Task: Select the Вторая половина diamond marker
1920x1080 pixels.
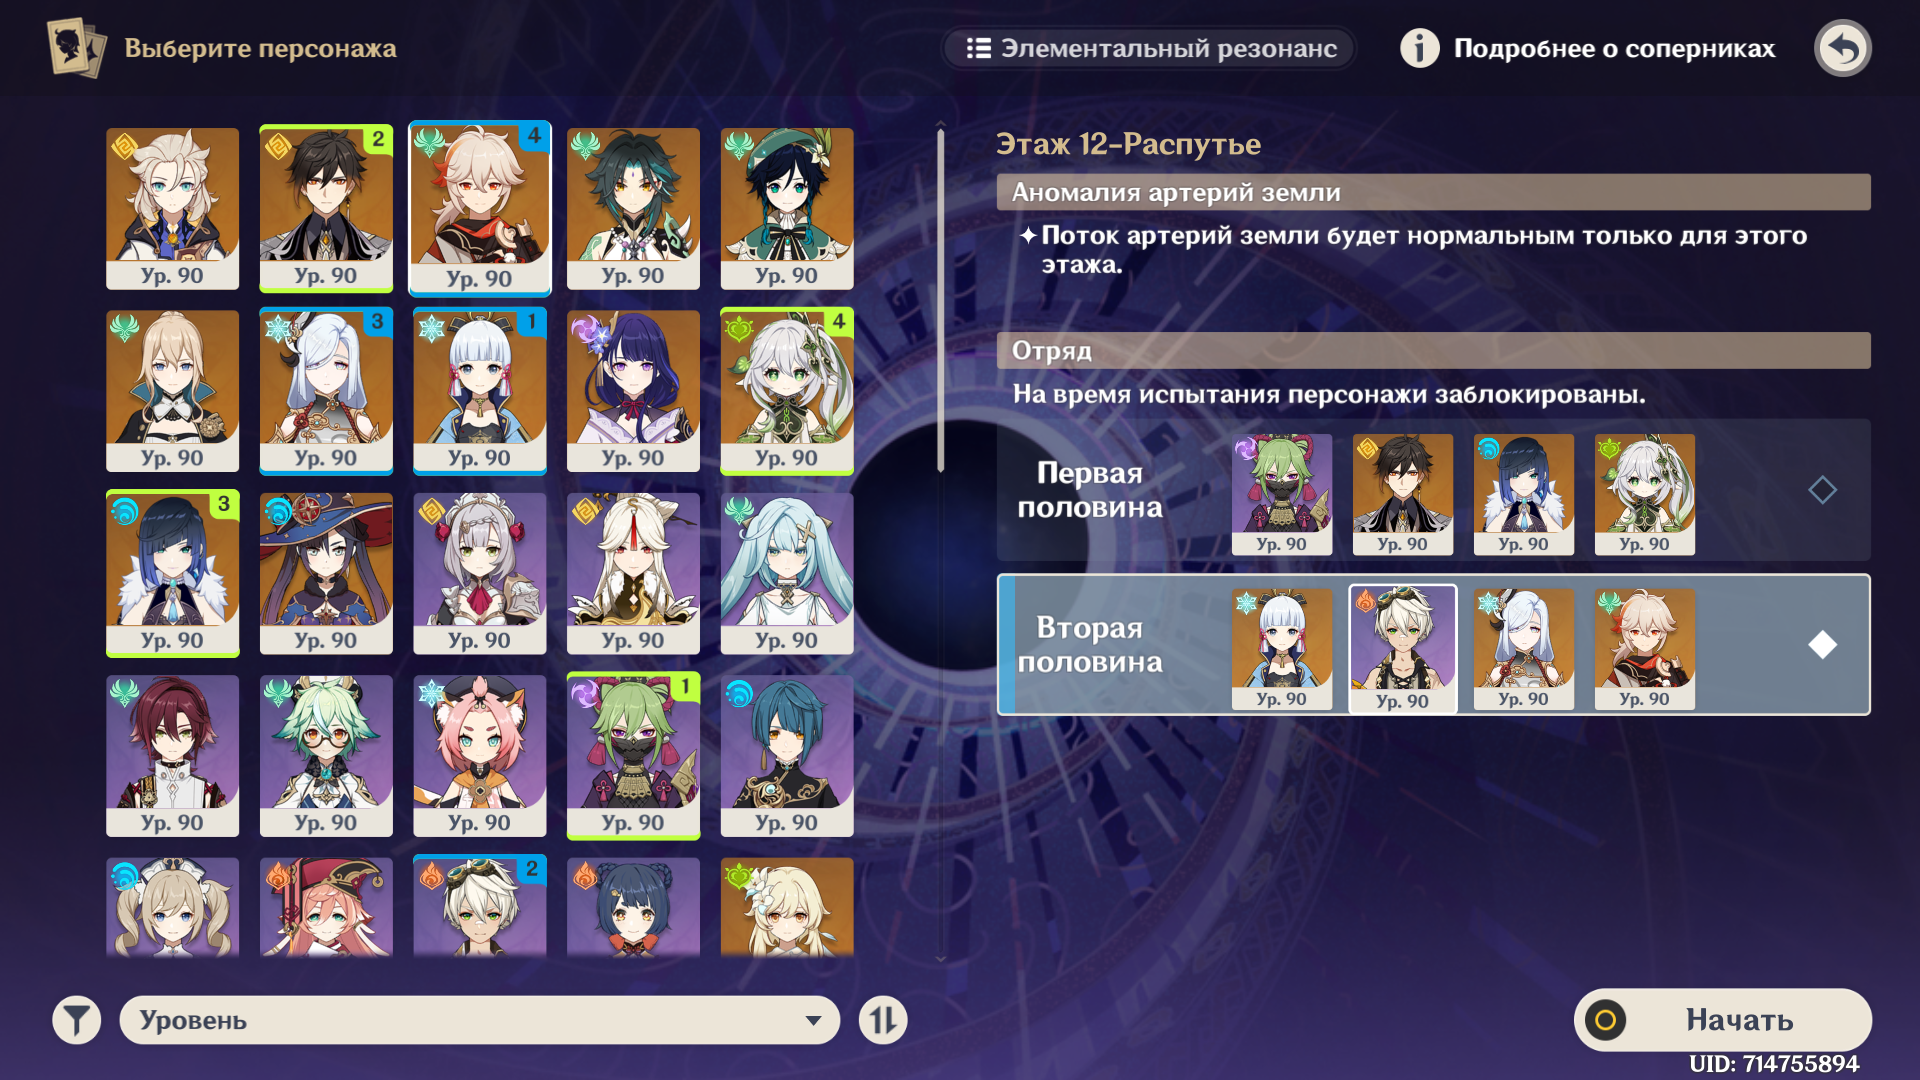Action: tap(1822, 645)
